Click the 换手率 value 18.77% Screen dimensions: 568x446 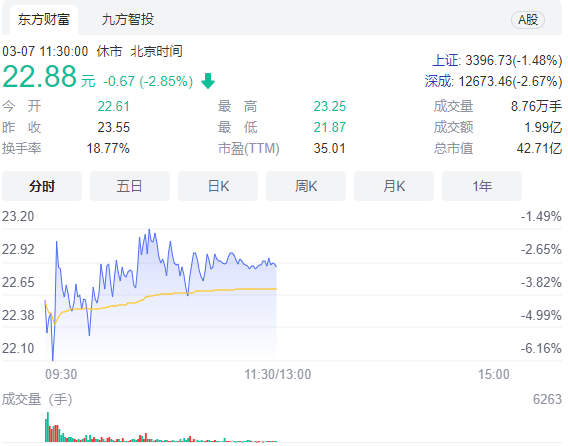point(108,148)
